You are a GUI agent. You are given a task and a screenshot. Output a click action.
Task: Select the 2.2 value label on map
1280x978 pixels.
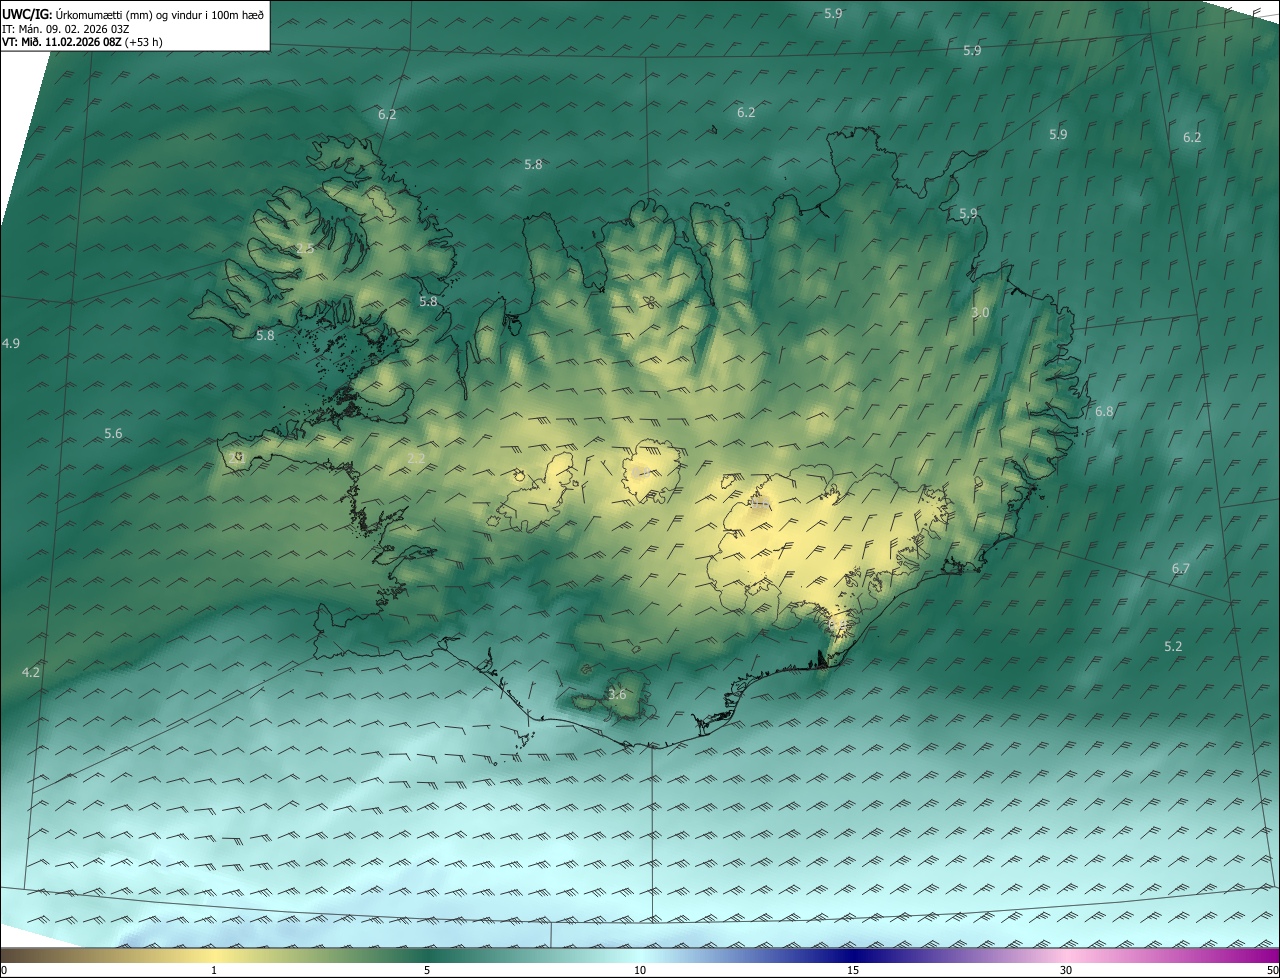[417, 458]
